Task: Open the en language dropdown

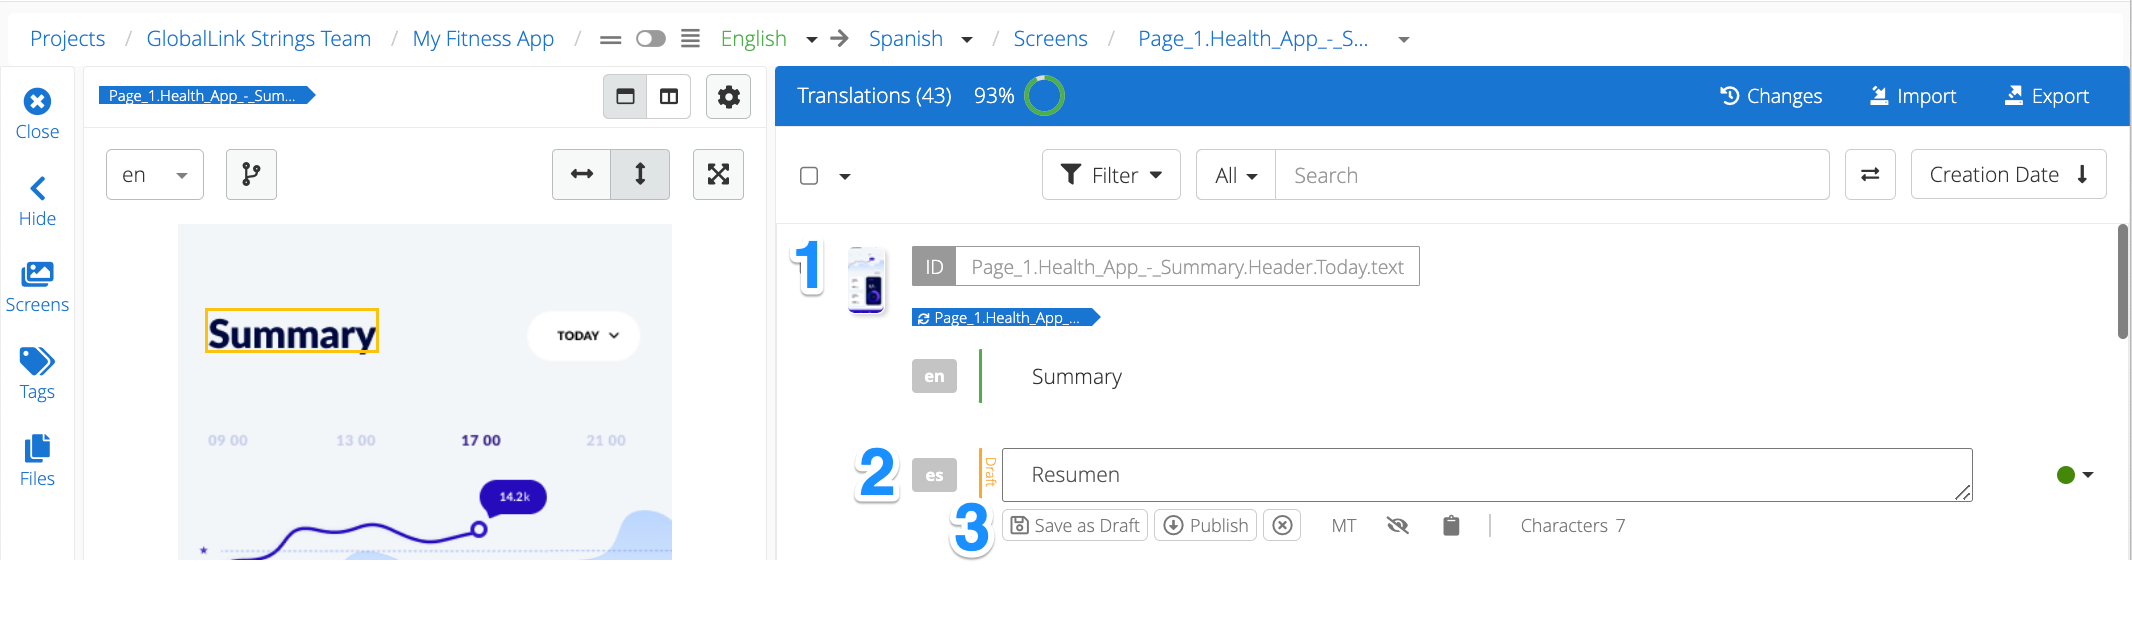Action: click(x=155, y=175)
